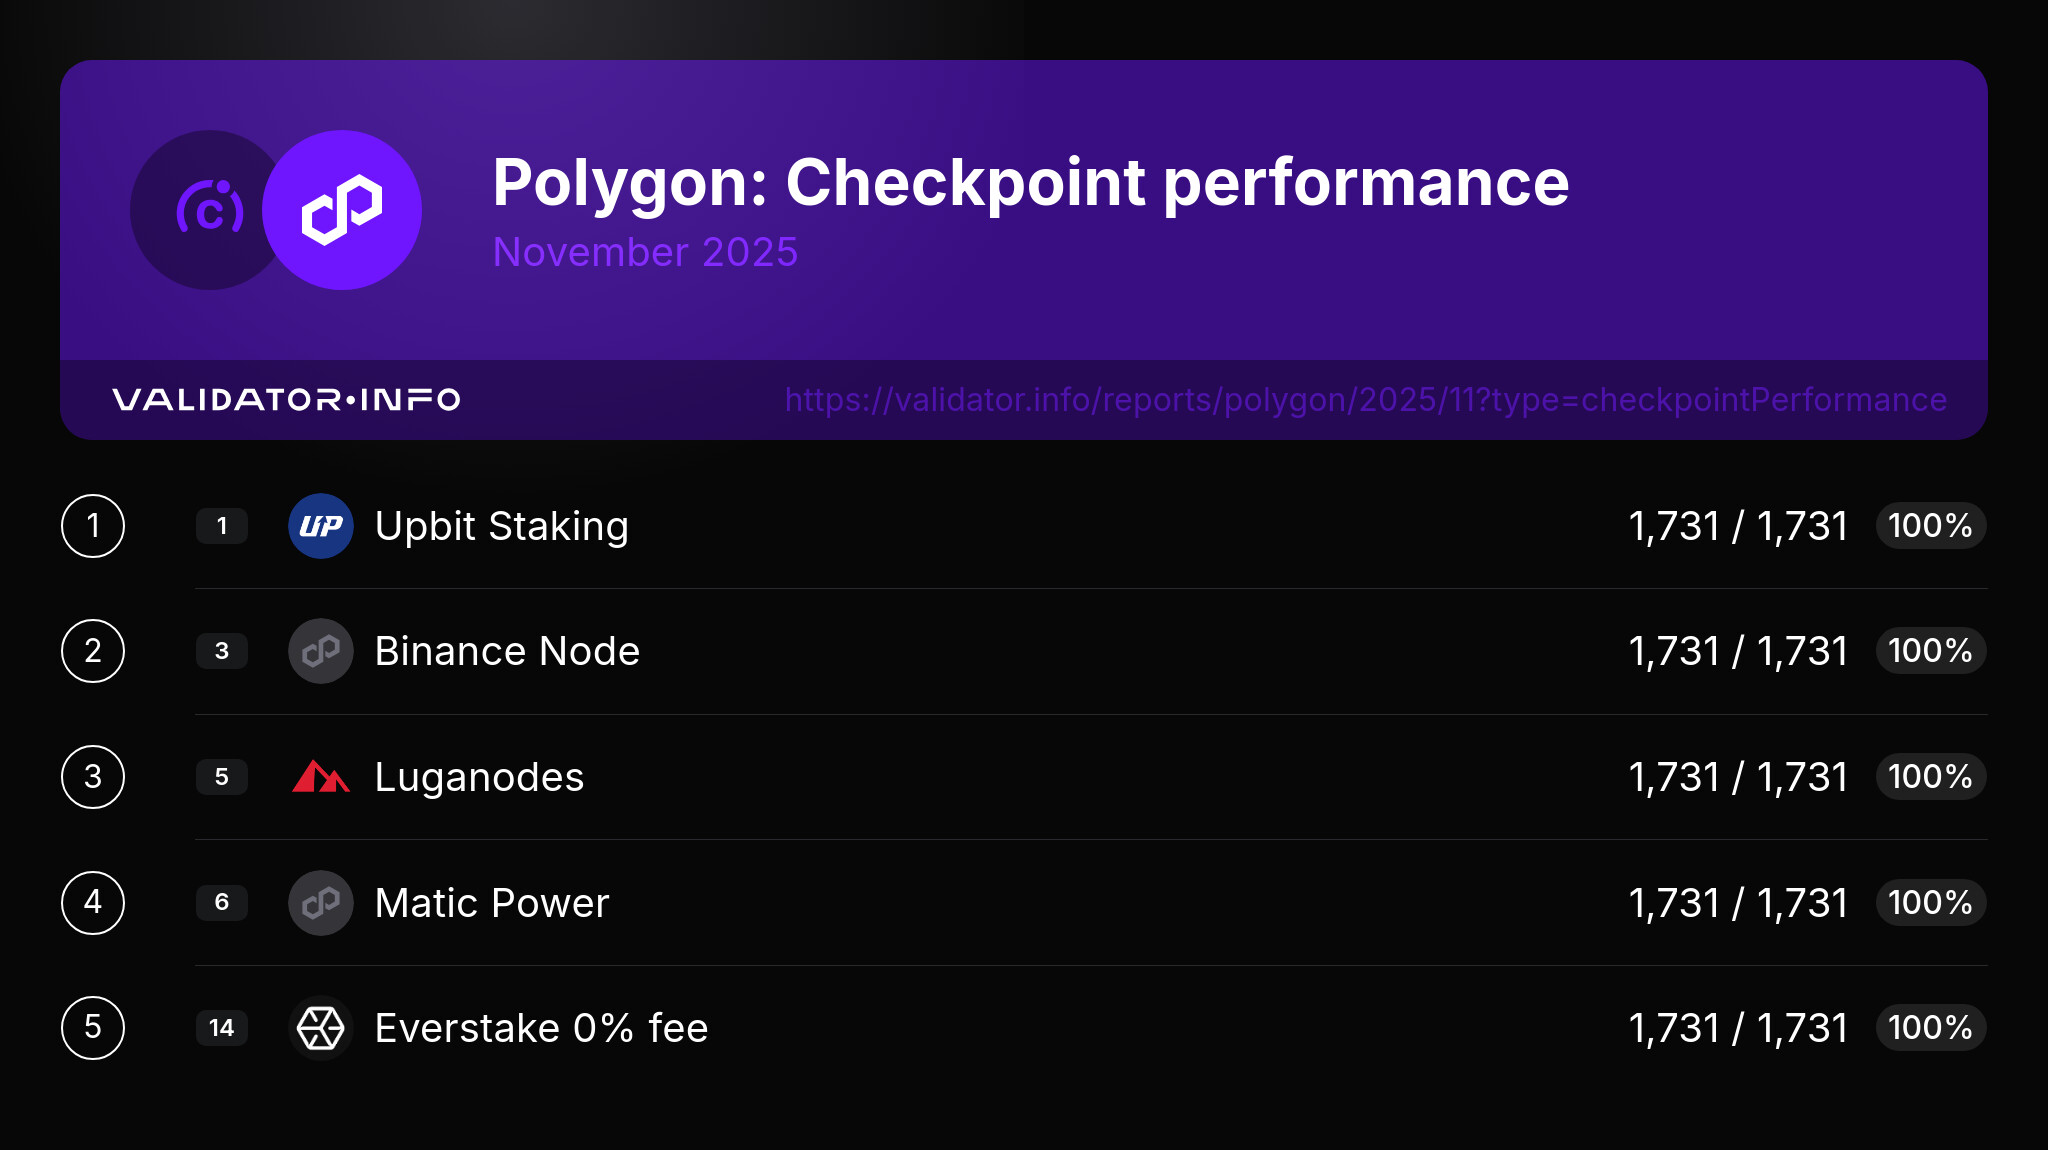2048x1150 pixels.
Task: Click the validator ID 14 badge
Action: (x=222, y=1028)
